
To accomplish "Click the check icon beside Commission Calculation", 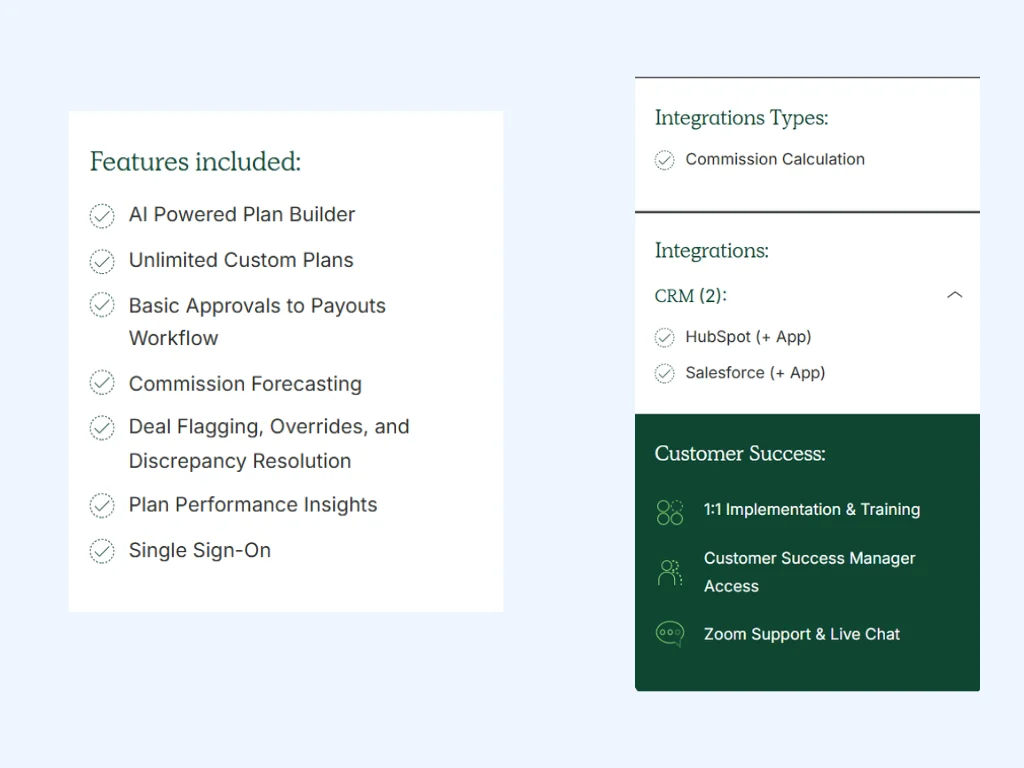I will 664,160.
